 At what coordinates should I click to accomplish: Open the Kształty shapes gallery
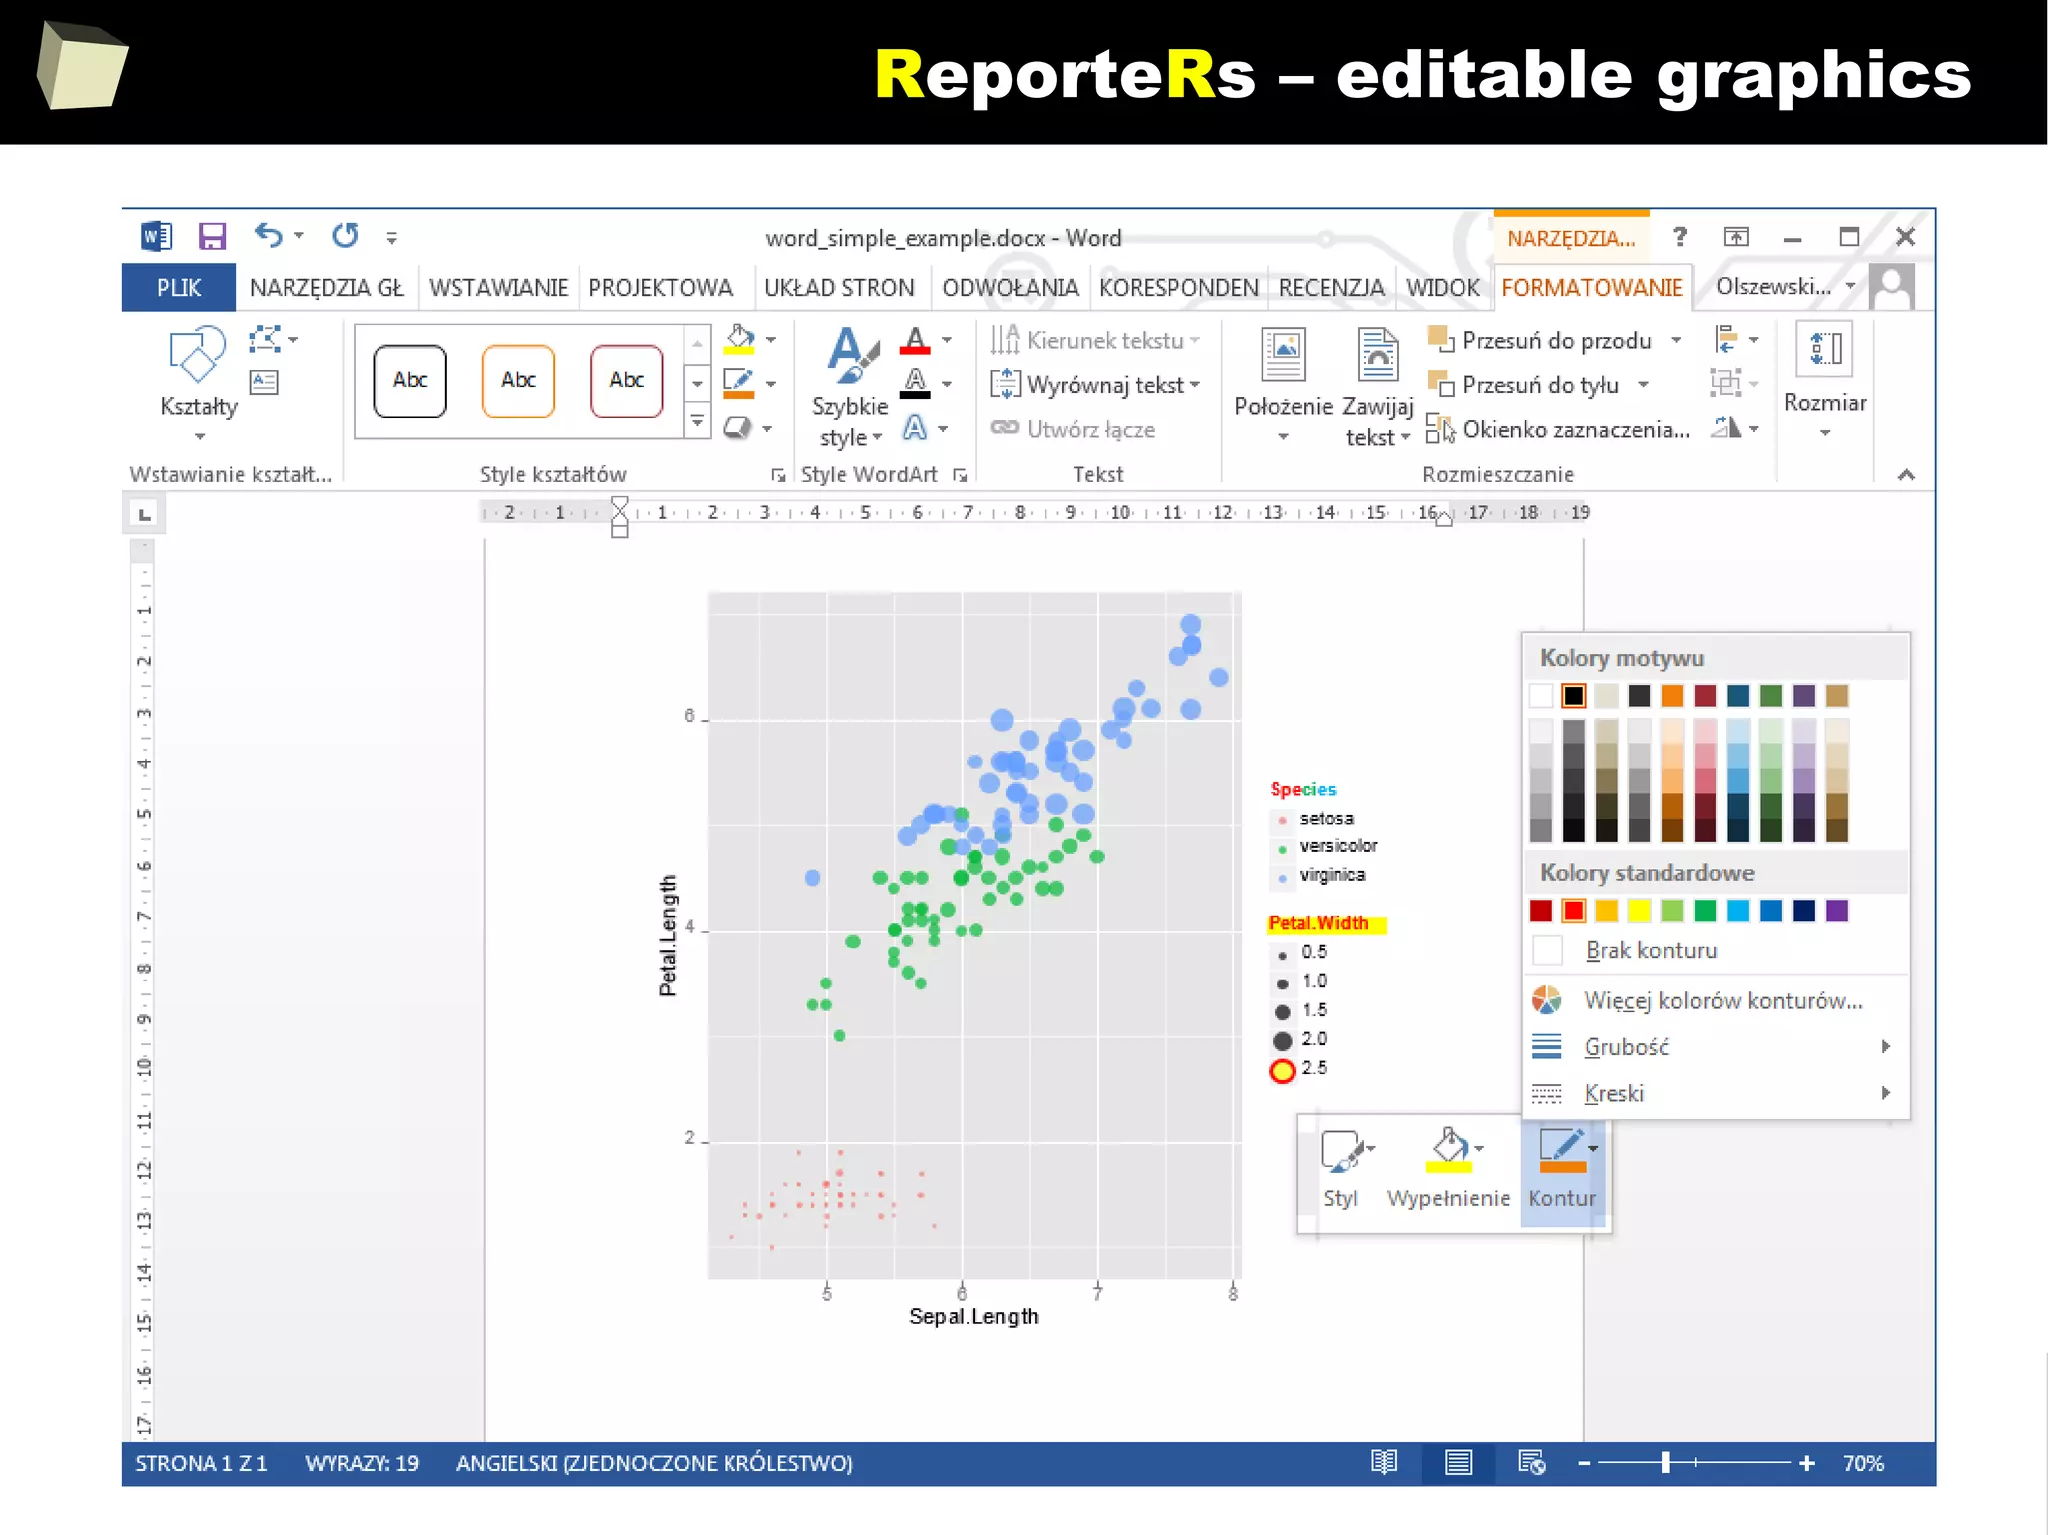point(199,385)
